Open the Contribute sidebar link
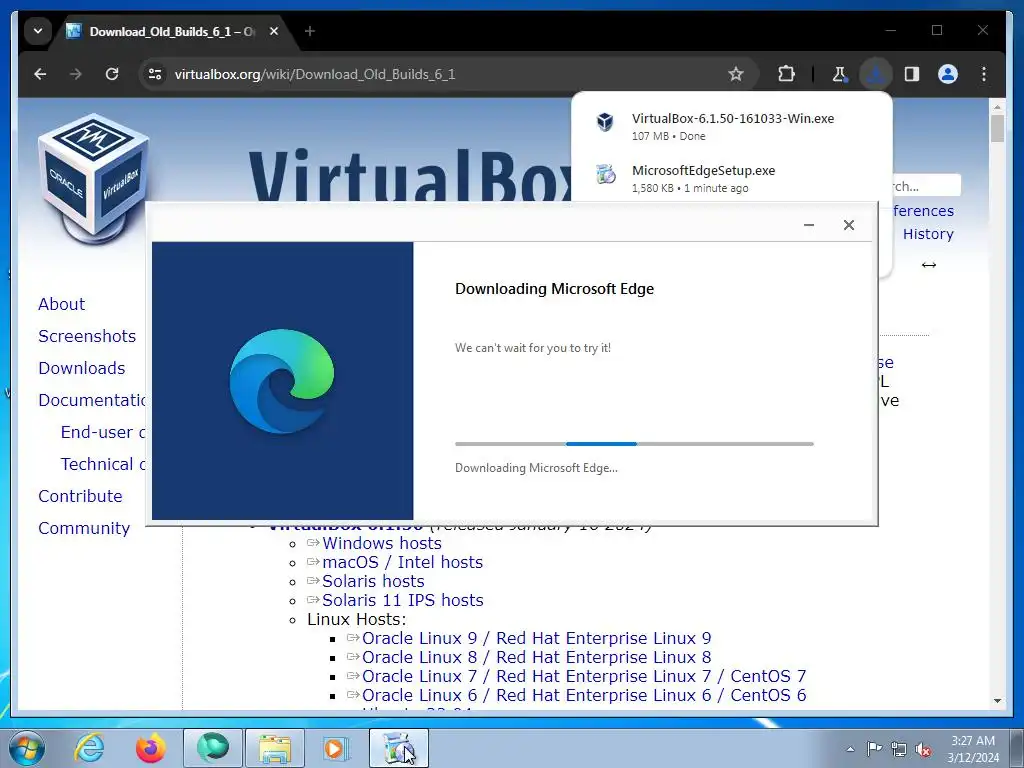Image resolution: width=1024 pixels, height=768 pixels. pos(80,496)
